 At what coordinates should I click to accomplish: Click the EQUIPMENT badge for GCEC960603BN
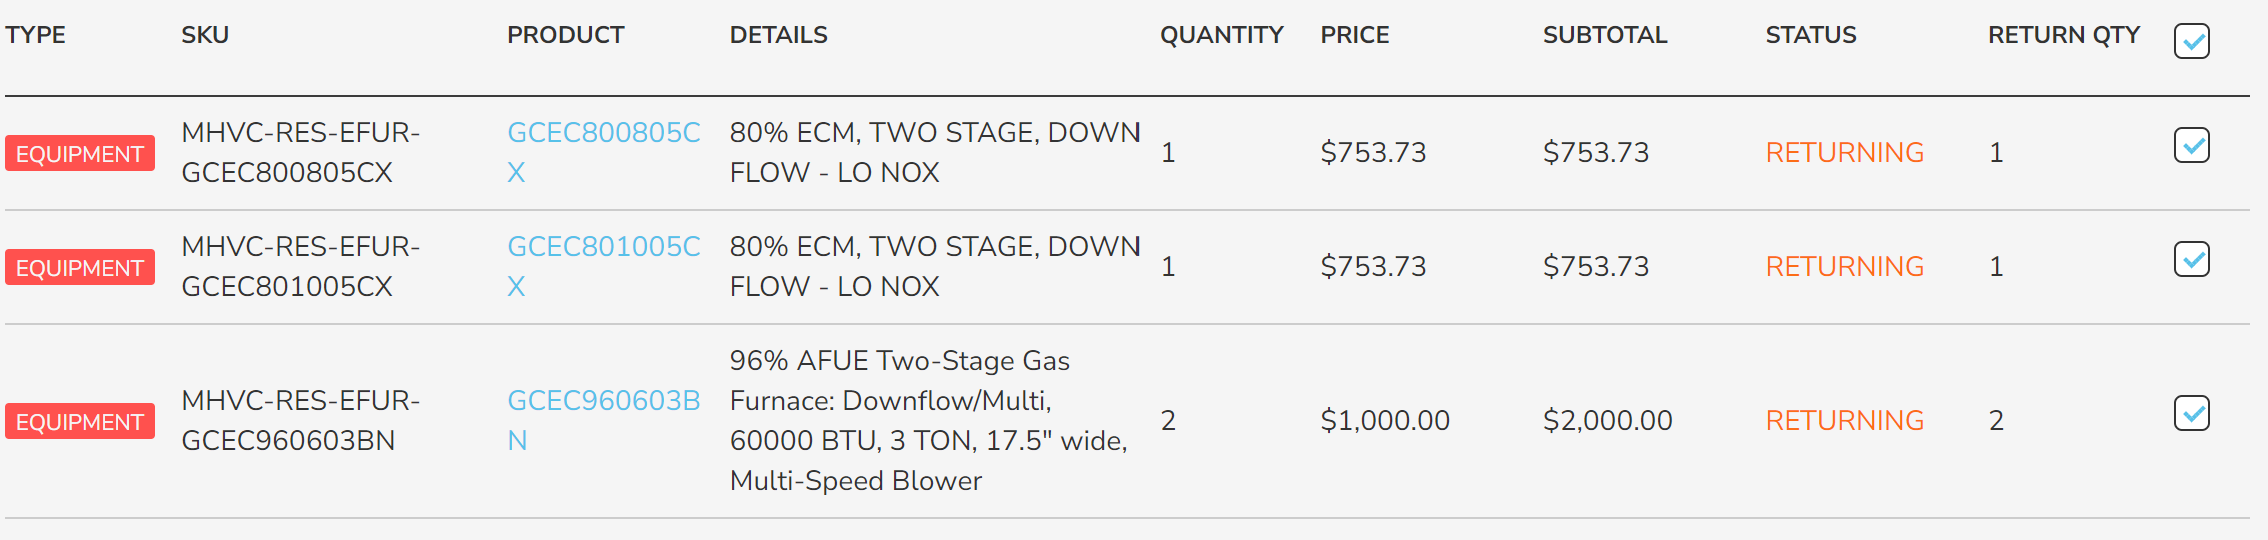(x=80, y=421)
